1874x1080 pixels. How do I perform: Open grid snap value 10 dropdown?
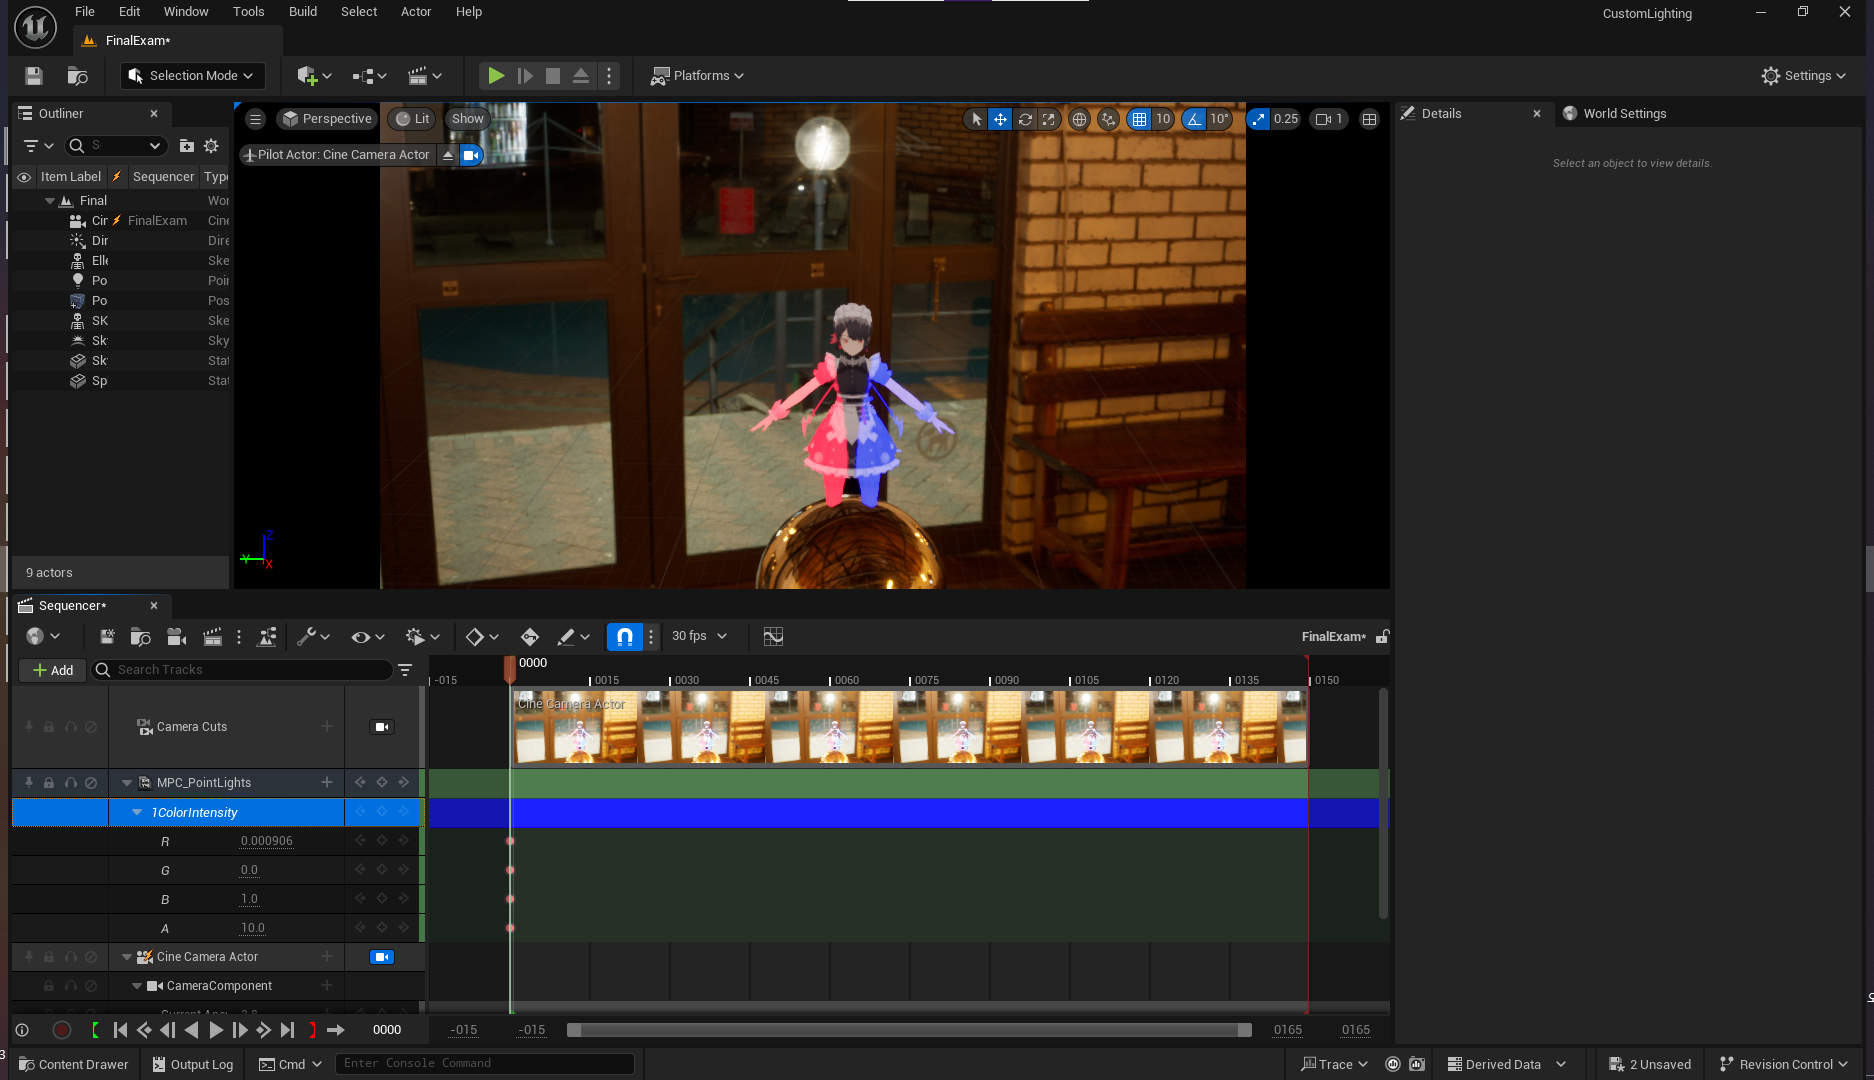point(1163,119)
